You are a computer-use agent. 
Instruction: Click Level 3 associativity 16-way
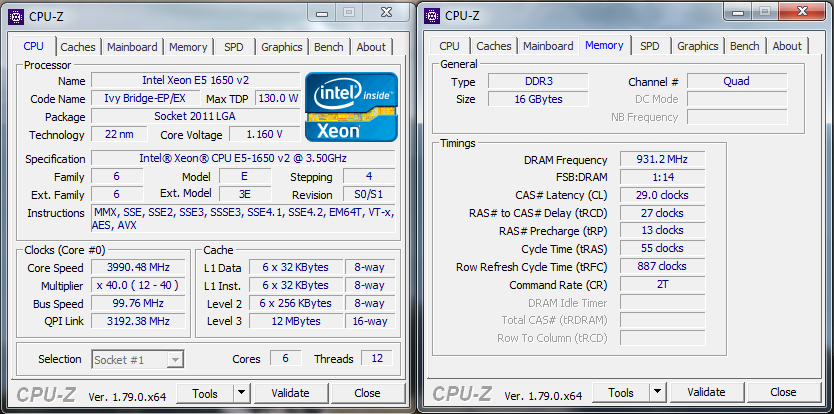click(370, 321)
